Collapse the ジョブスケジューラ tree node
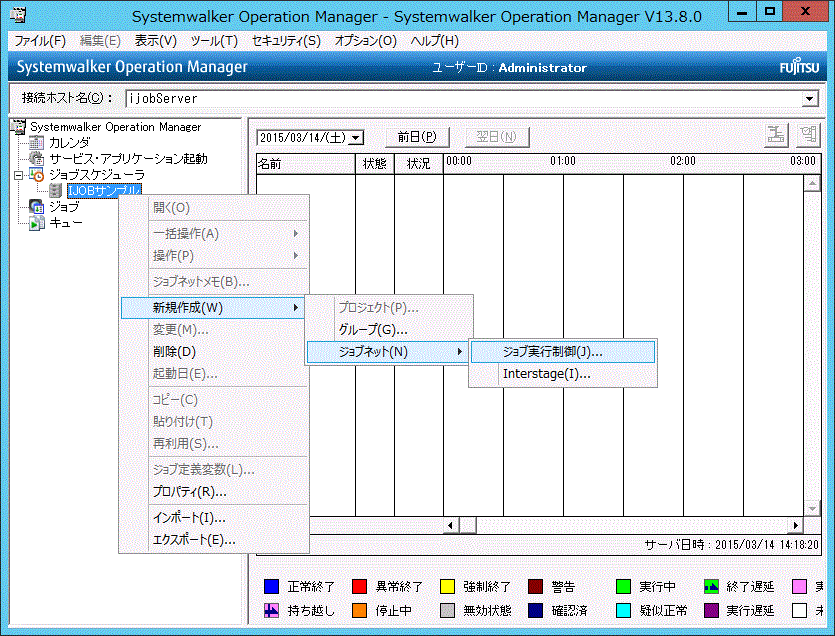Screen dimensions: 835x636 click(x=19, y=175)
